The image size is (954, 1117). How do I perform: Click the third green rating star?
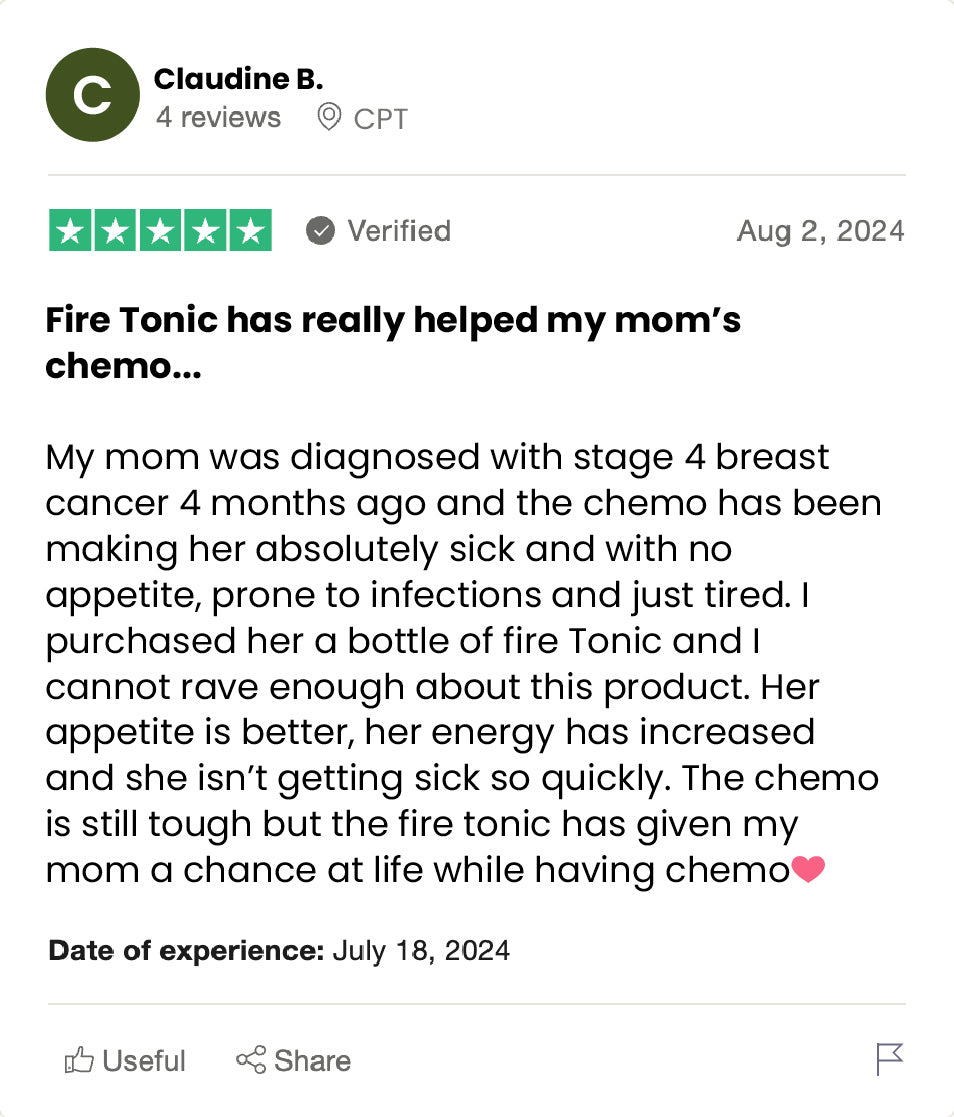160,231
